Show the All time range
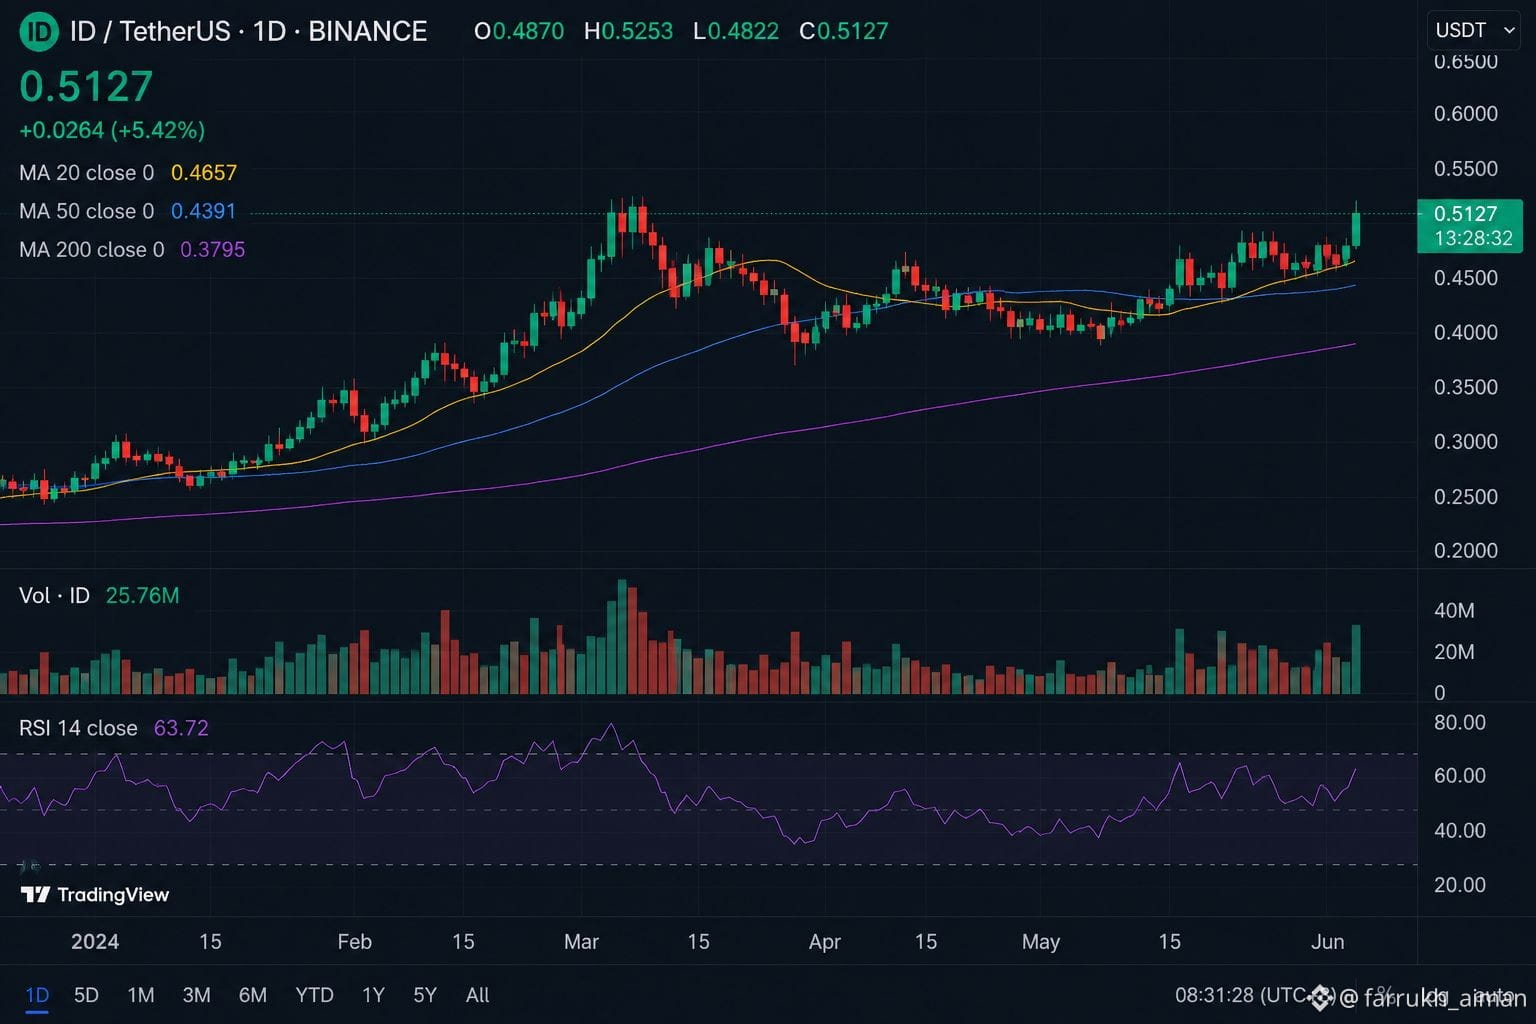1536x1024 pixels. point(478,995)
